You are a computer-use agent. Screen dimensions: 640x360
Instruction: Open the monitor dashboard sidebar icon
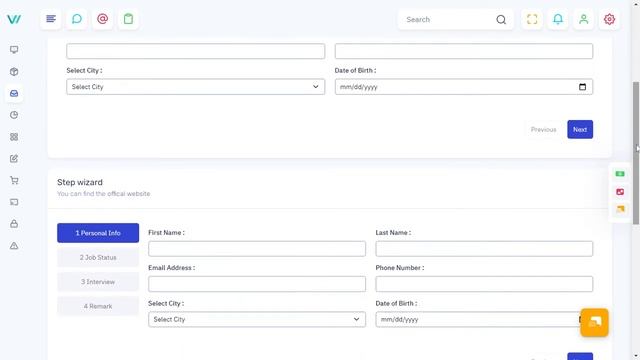[x=14, y=50]
